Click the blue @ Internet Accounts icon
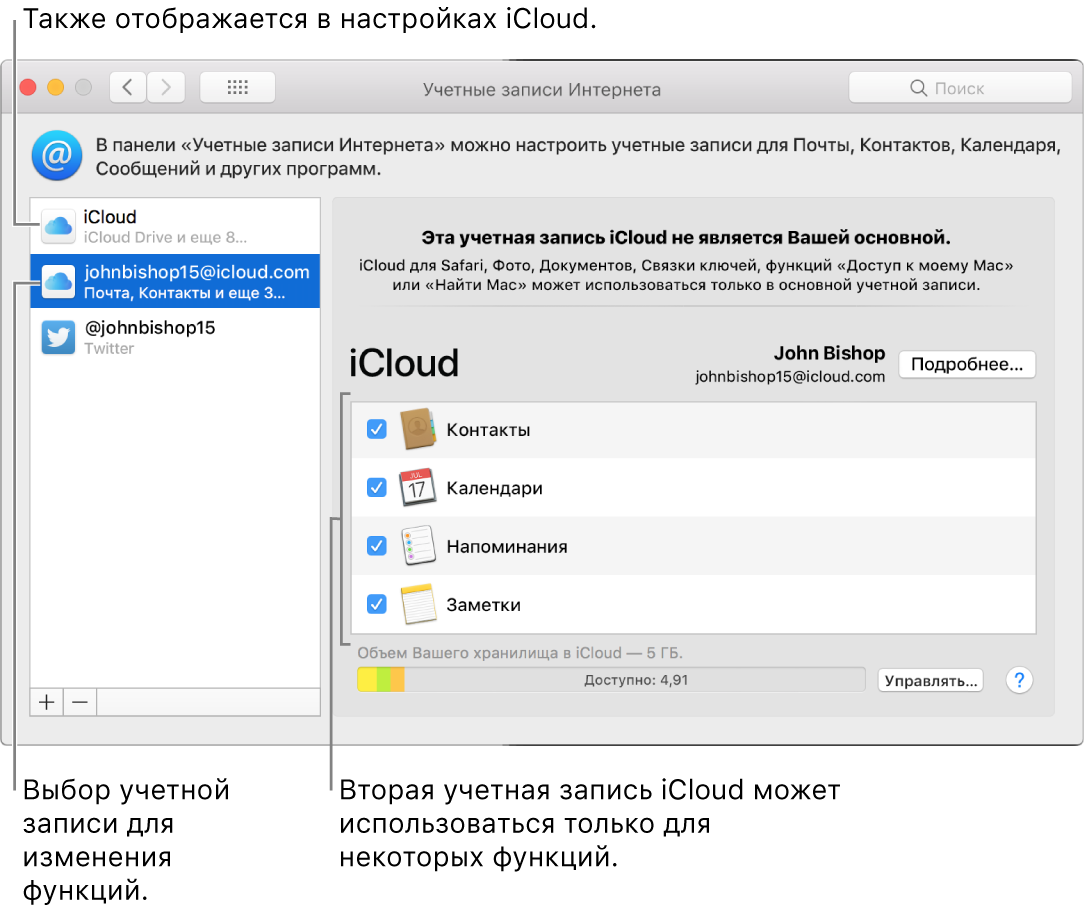Image resolution: width=1085 pixels, height=910 pixels. tap(57, 156)
